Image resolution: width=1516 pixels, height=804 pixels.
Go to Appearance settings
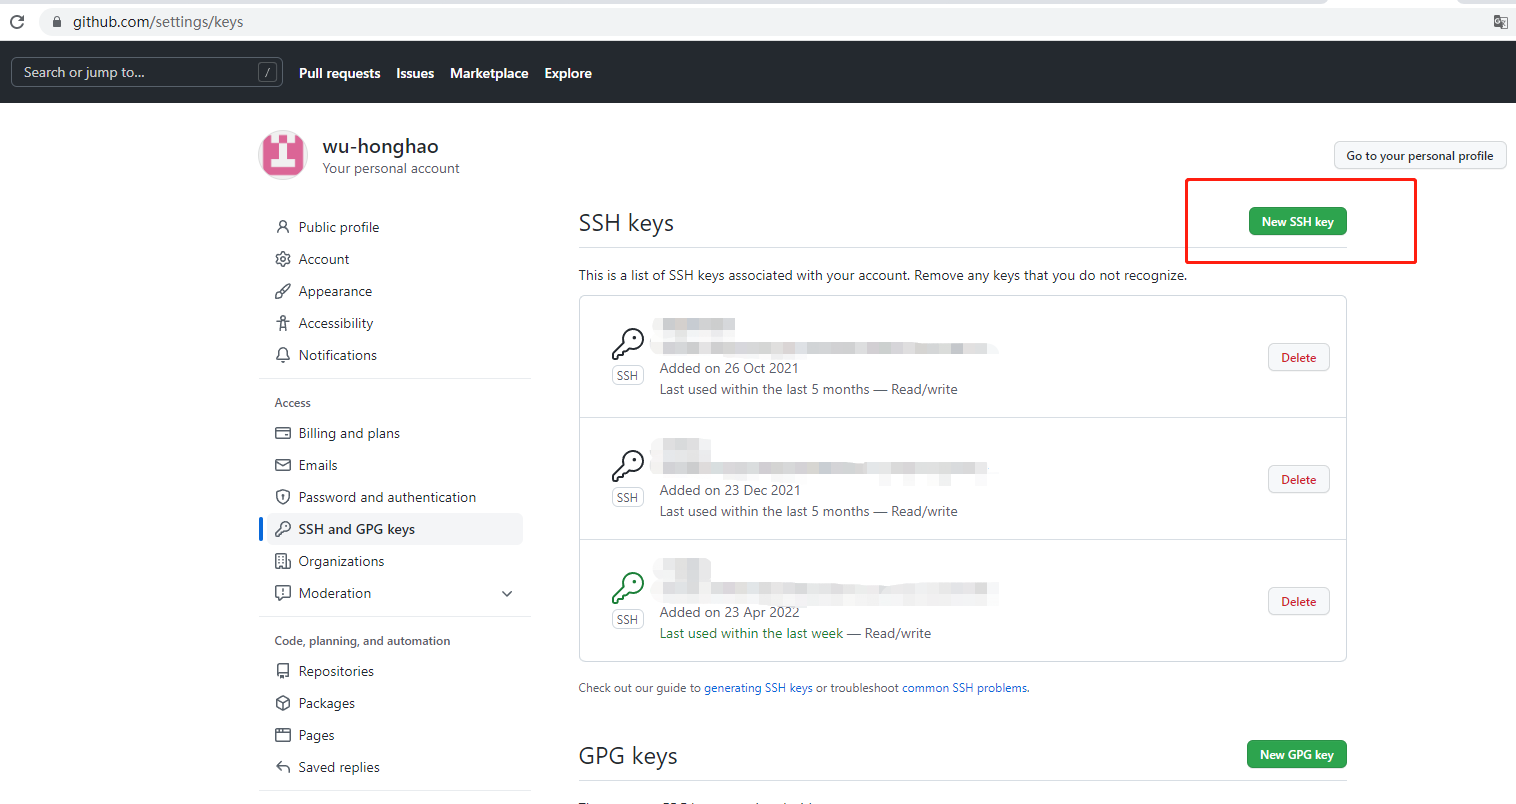[395, 291]
